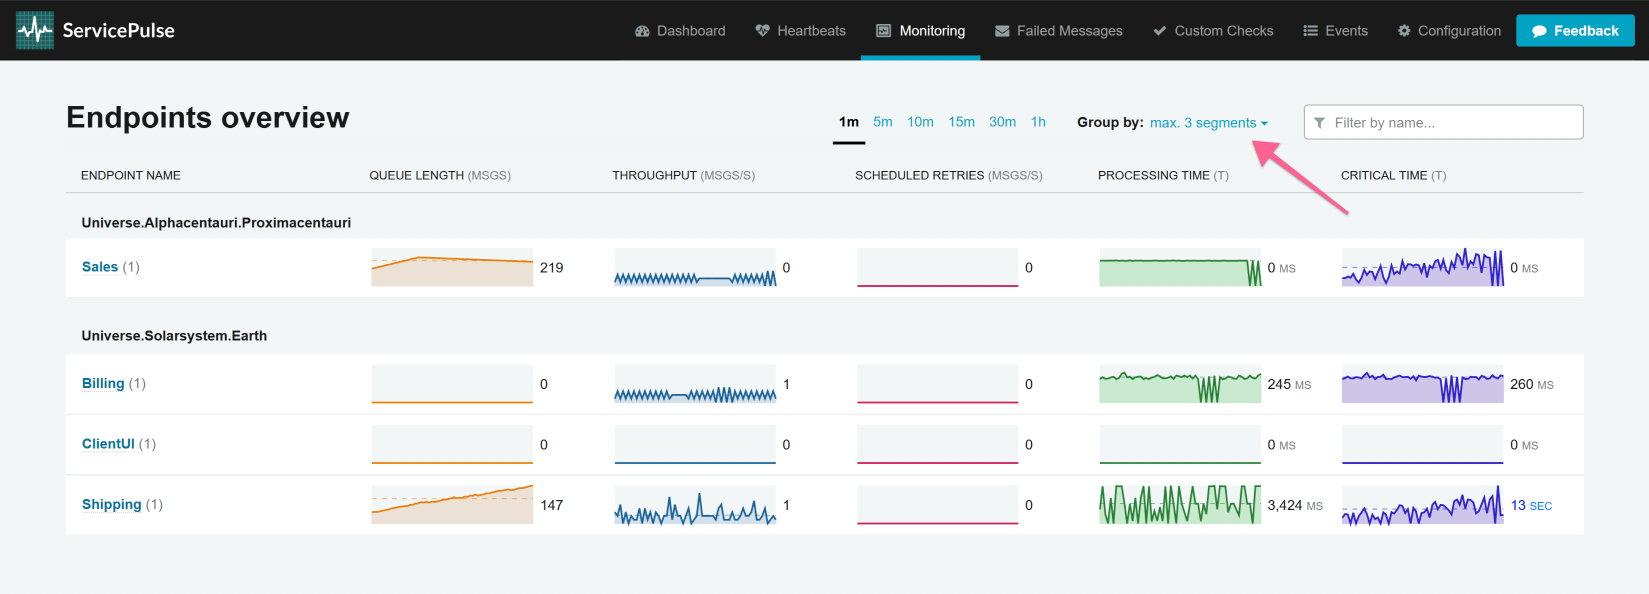Click Sales throughput sparkline graph
The width and height of the screenshot is (1649, 594).
tap(695, 268)
